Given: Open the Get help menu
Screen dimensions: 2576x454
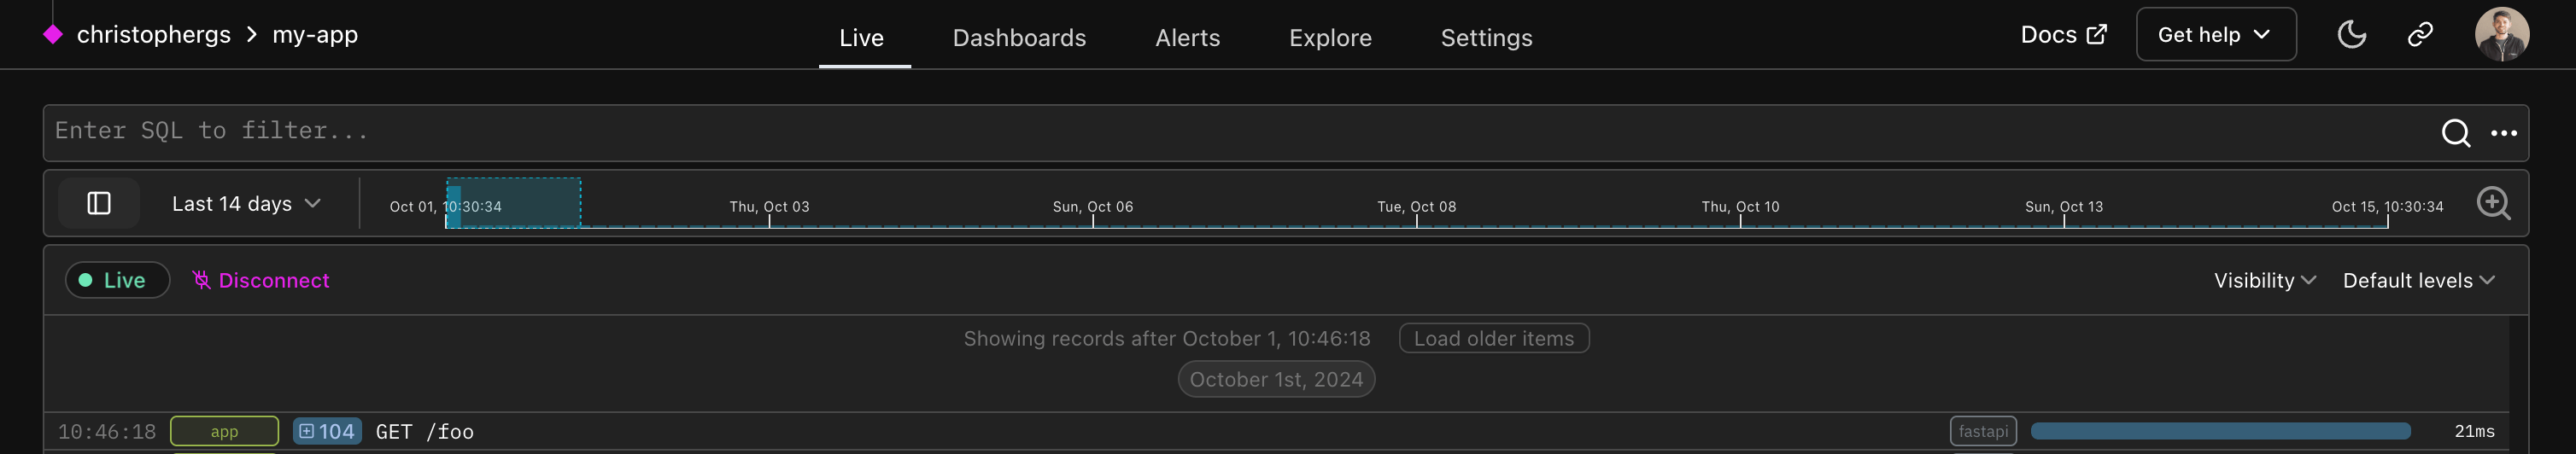Looking at the screenshot, I should [2215, 35].
